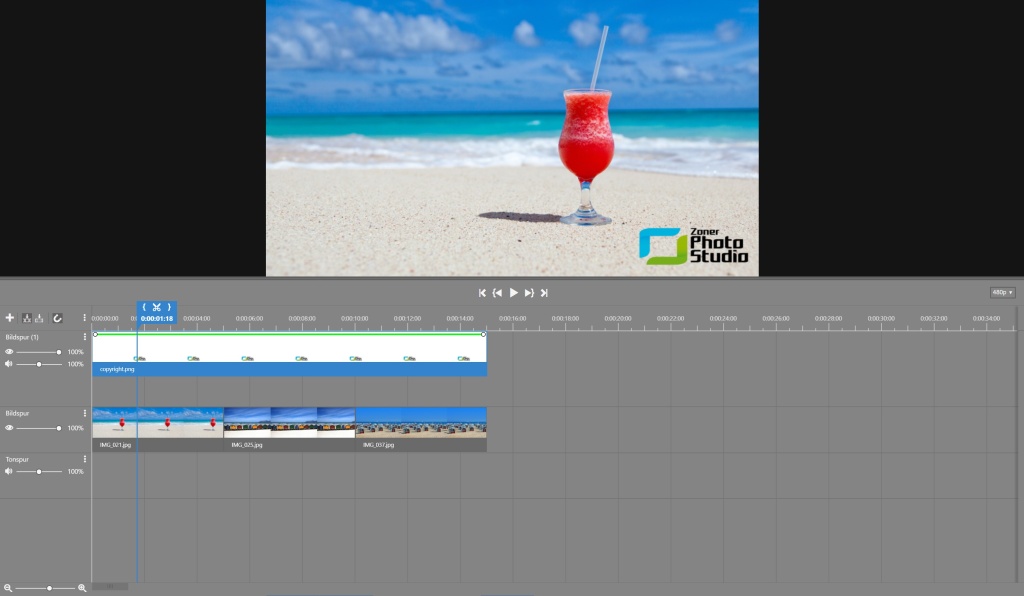Set trim start bracket on playhead
1024x596 pixels.
144,307
